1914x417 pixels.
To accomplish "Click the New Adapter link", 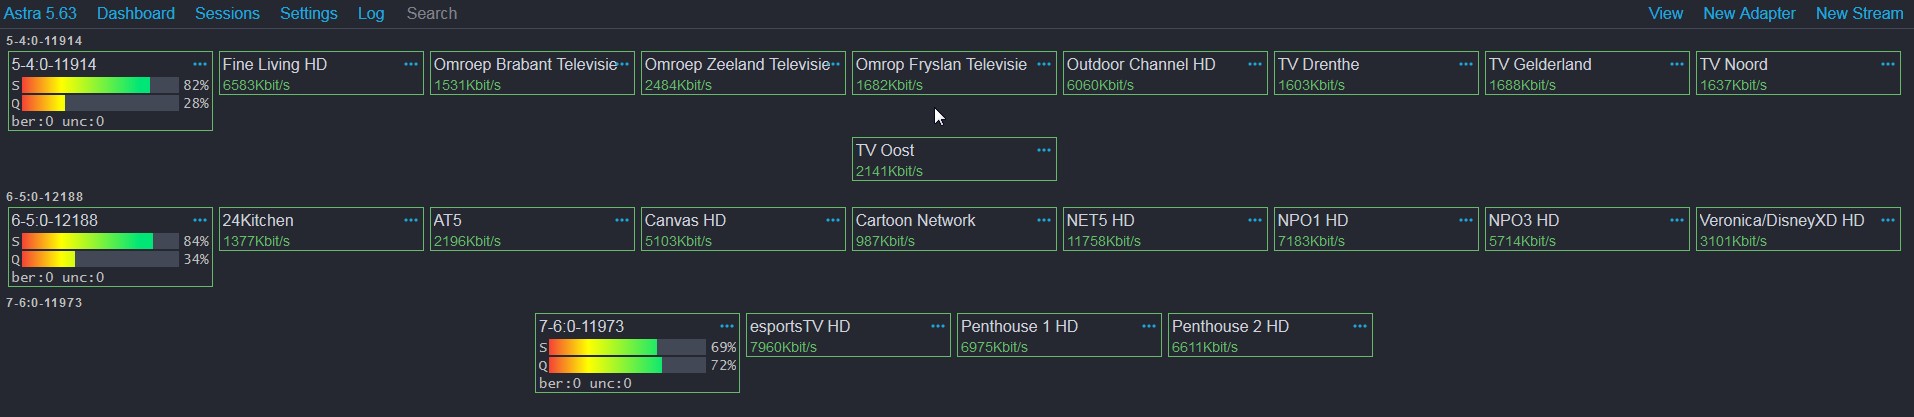I will [1749, 13].
